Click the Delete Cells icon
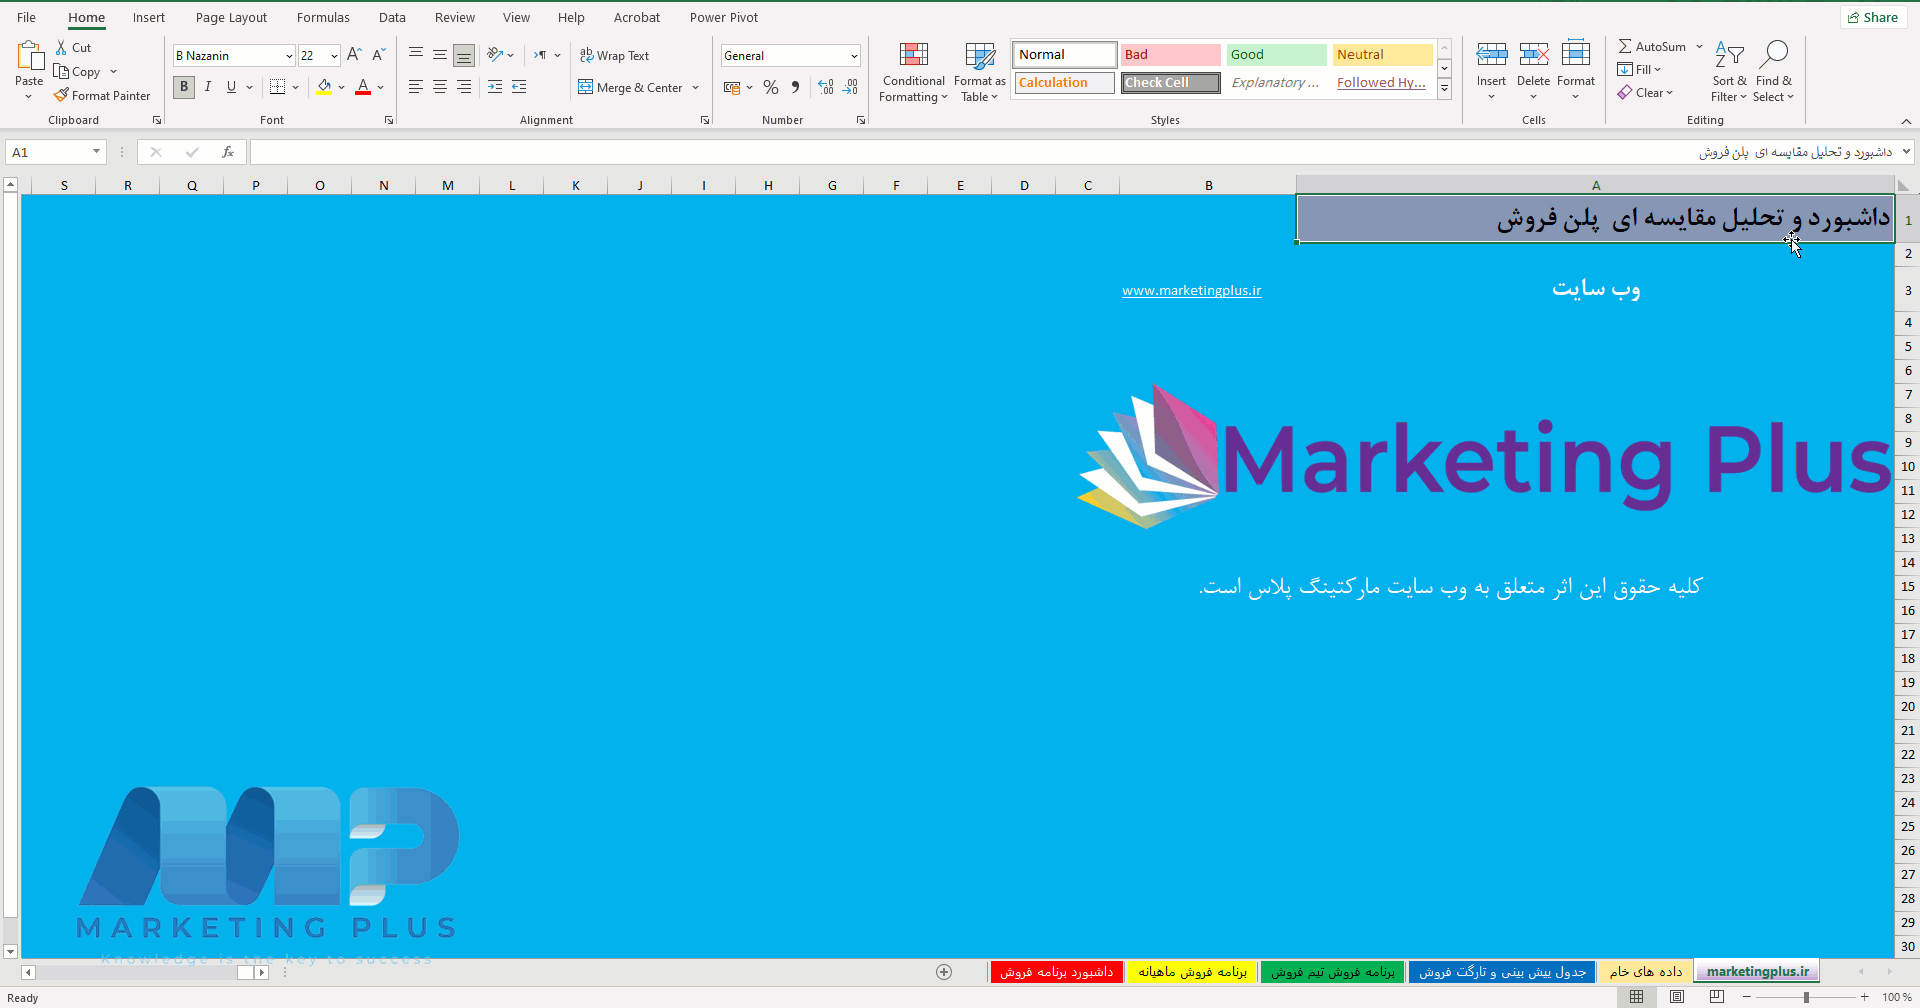Screen dimensions: 1920x1008 [1533, 55]
